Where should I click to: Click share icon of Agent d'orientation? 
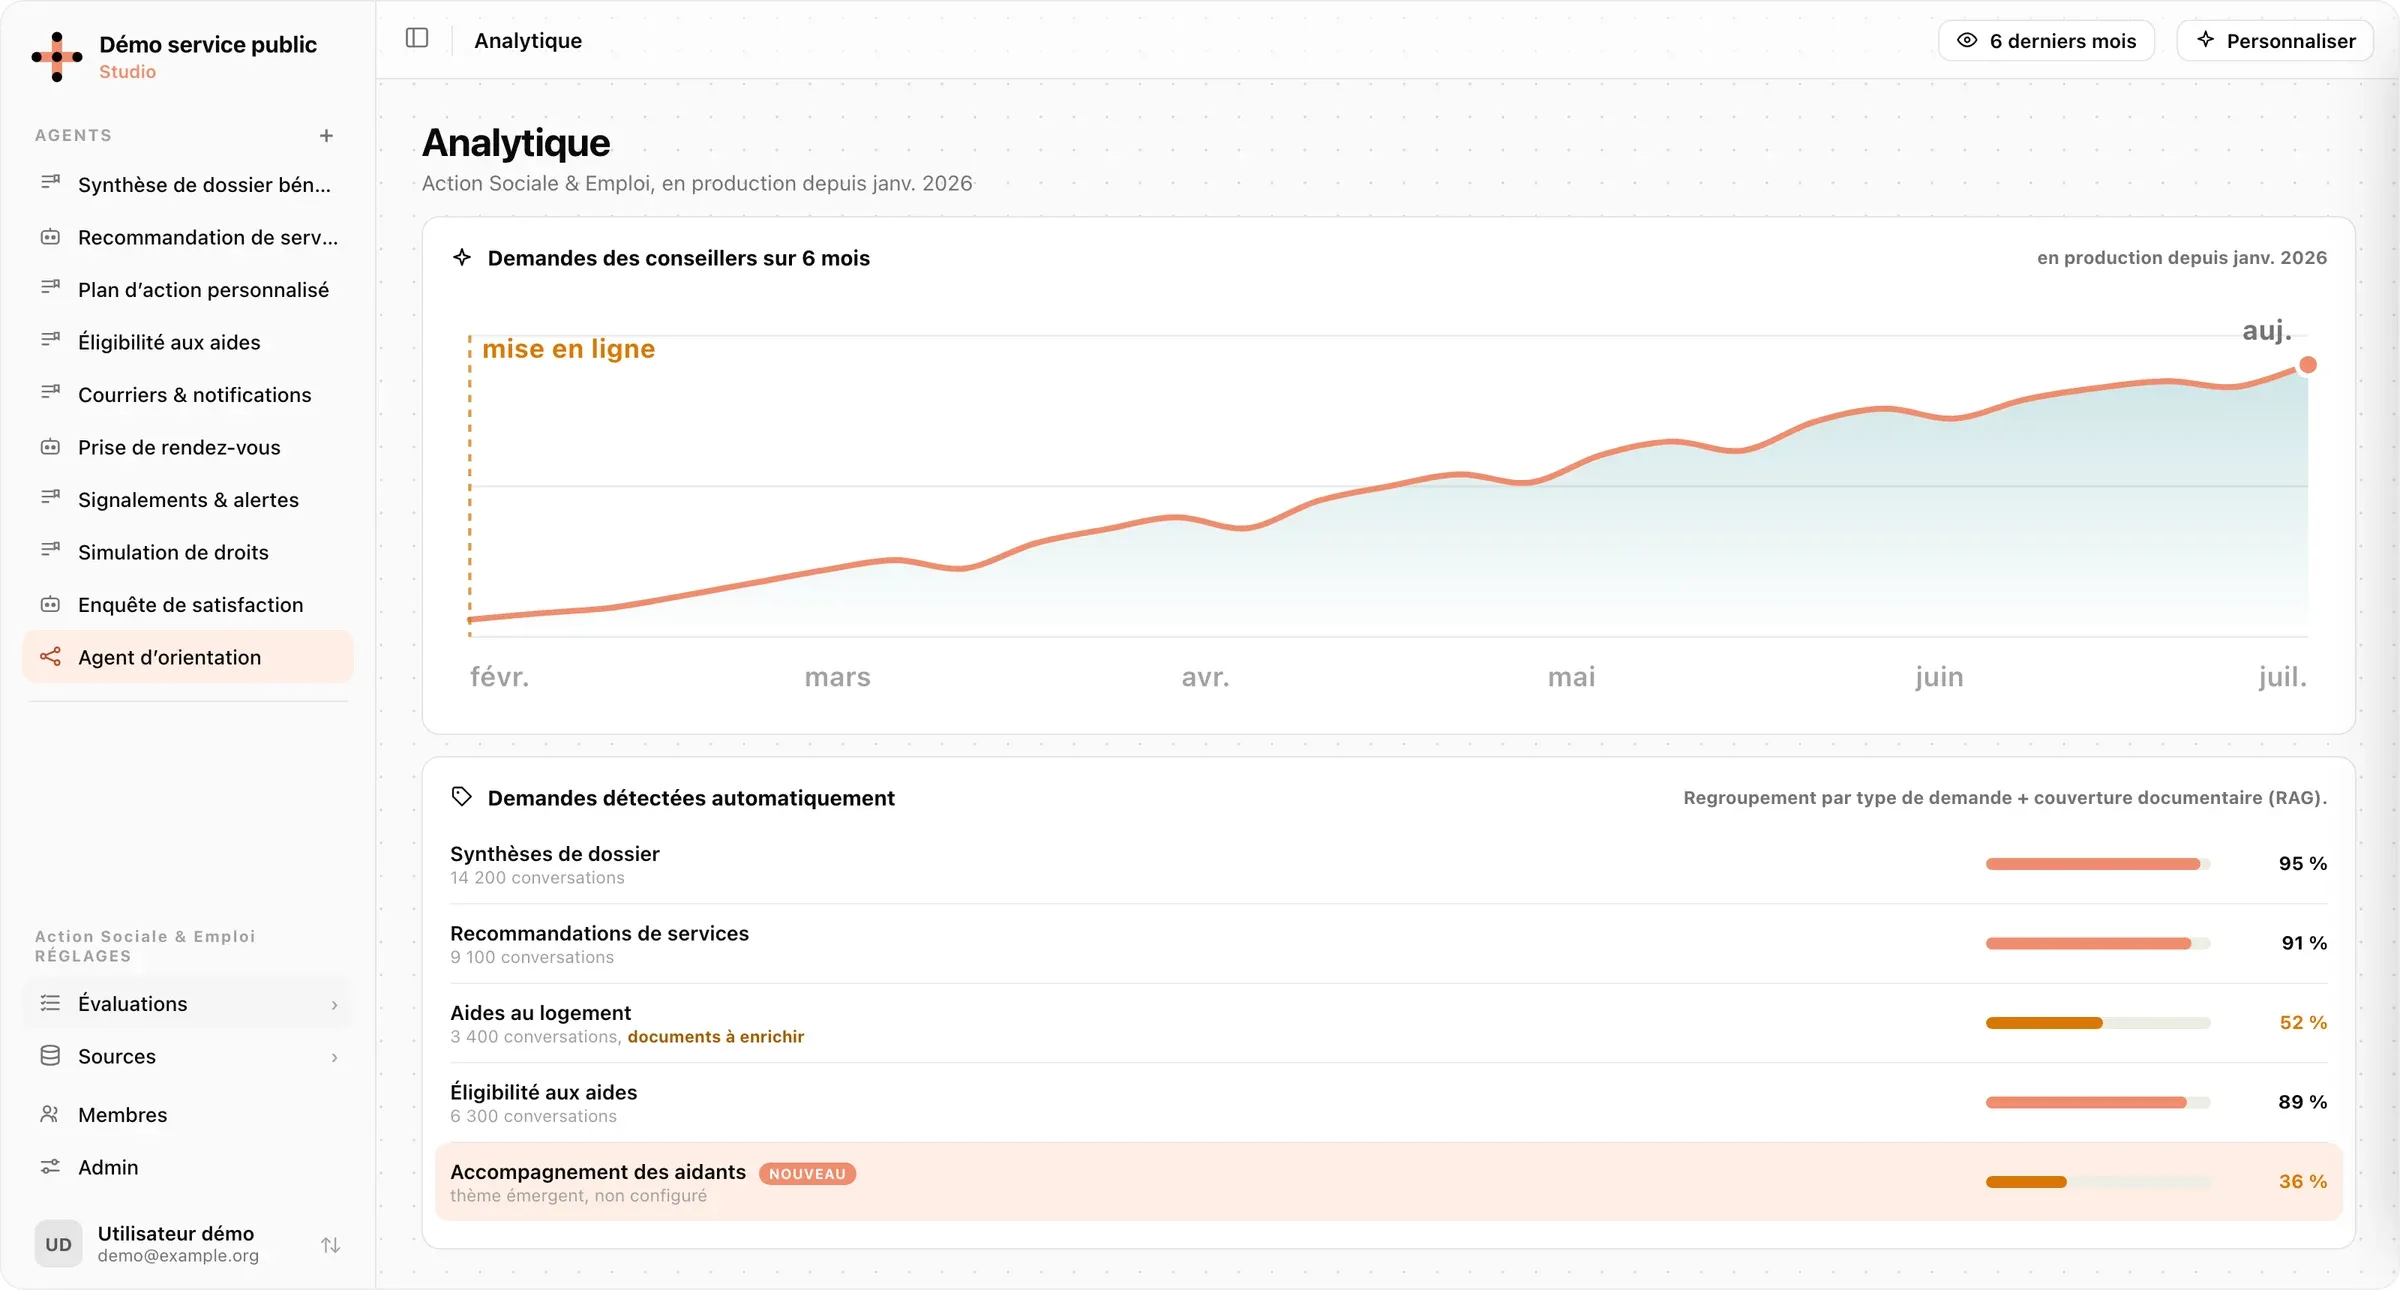point(50,657)
